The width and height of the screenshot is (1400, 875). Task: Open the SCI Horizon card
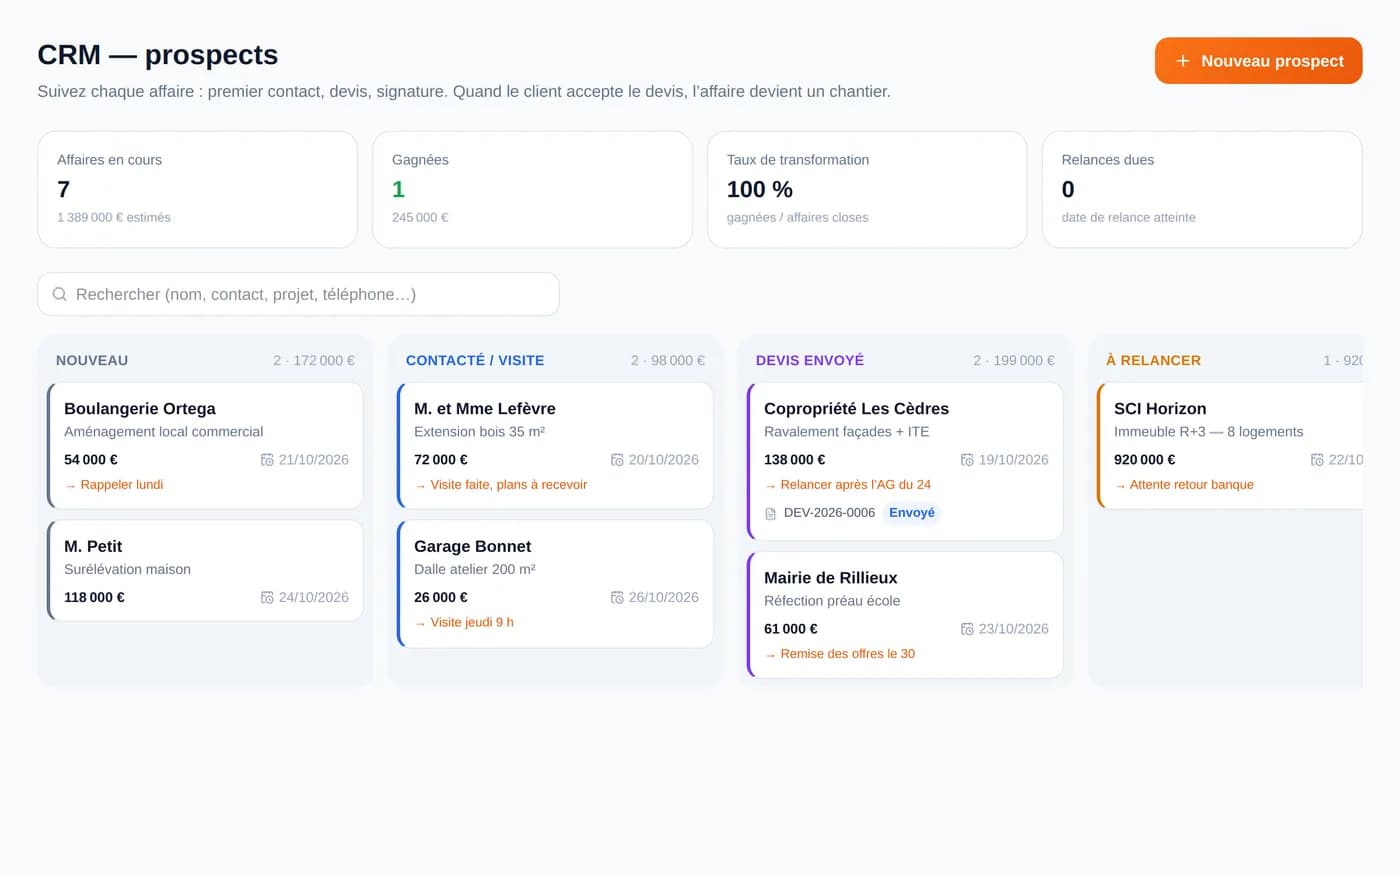coord(1230,446)
